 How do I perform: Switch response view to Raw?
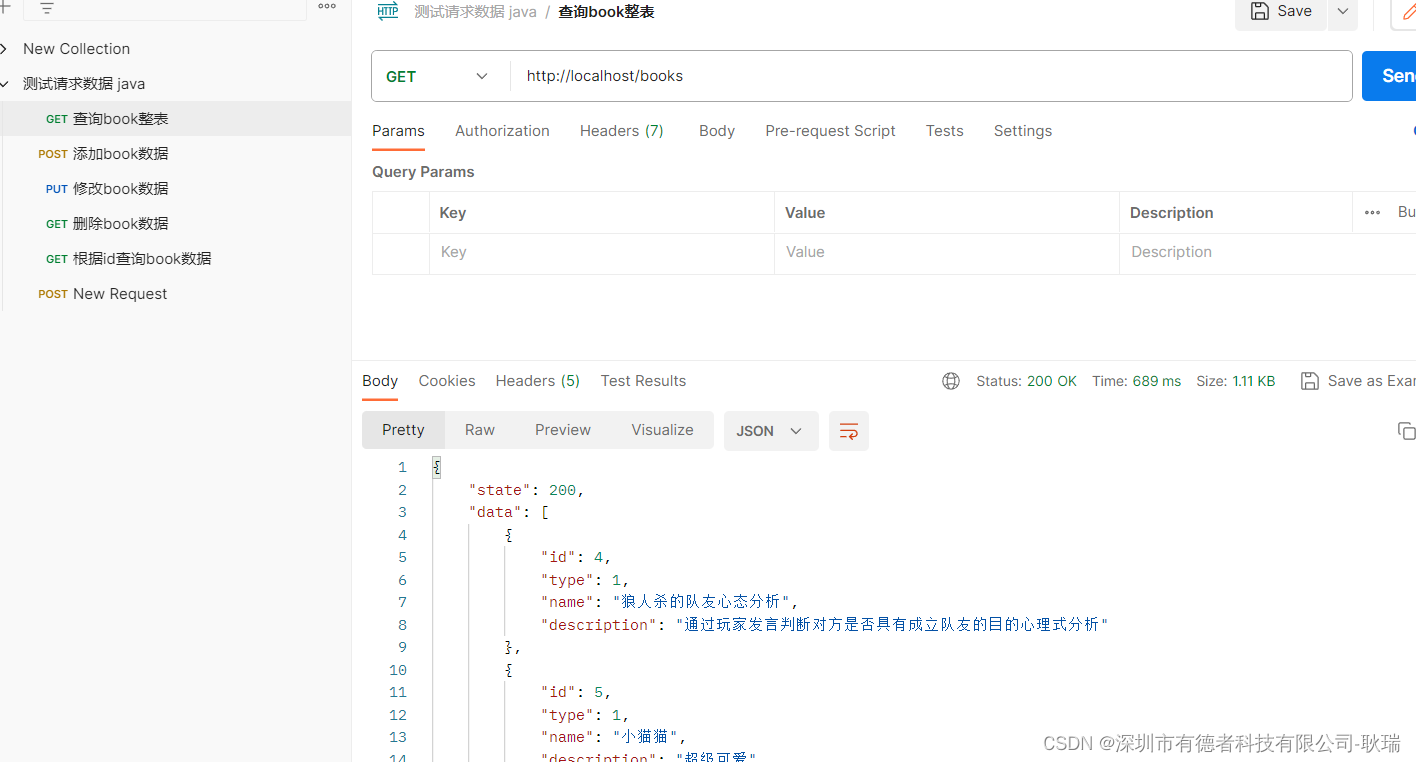[x=480, y=430]
